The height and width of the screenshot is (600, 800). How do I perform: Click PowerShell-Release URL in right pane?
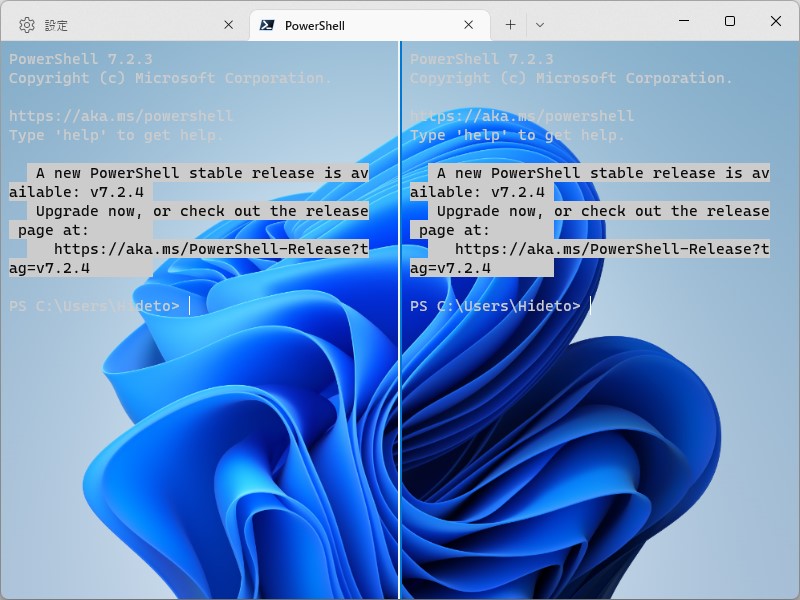coord(612,249)
